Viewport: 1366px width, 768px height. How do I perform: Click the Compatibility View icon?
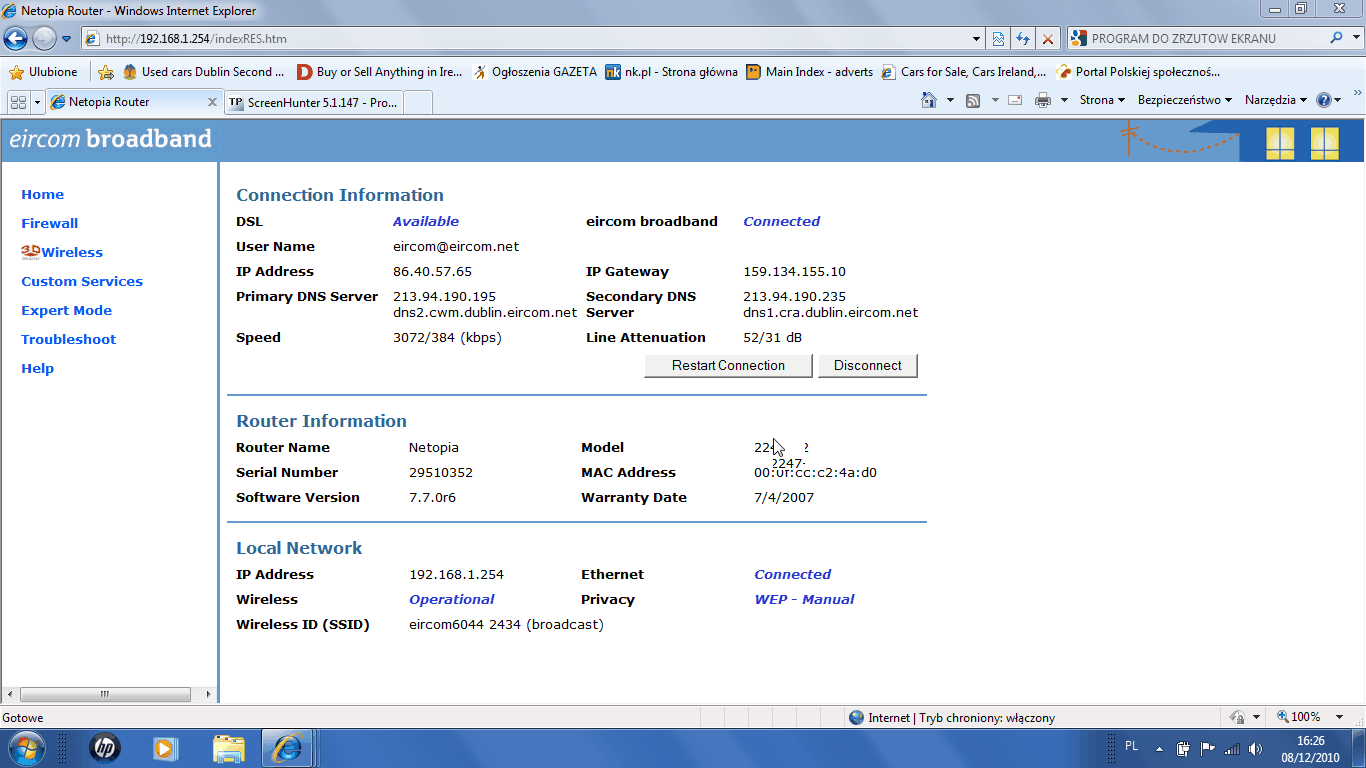tap(998, 39)
